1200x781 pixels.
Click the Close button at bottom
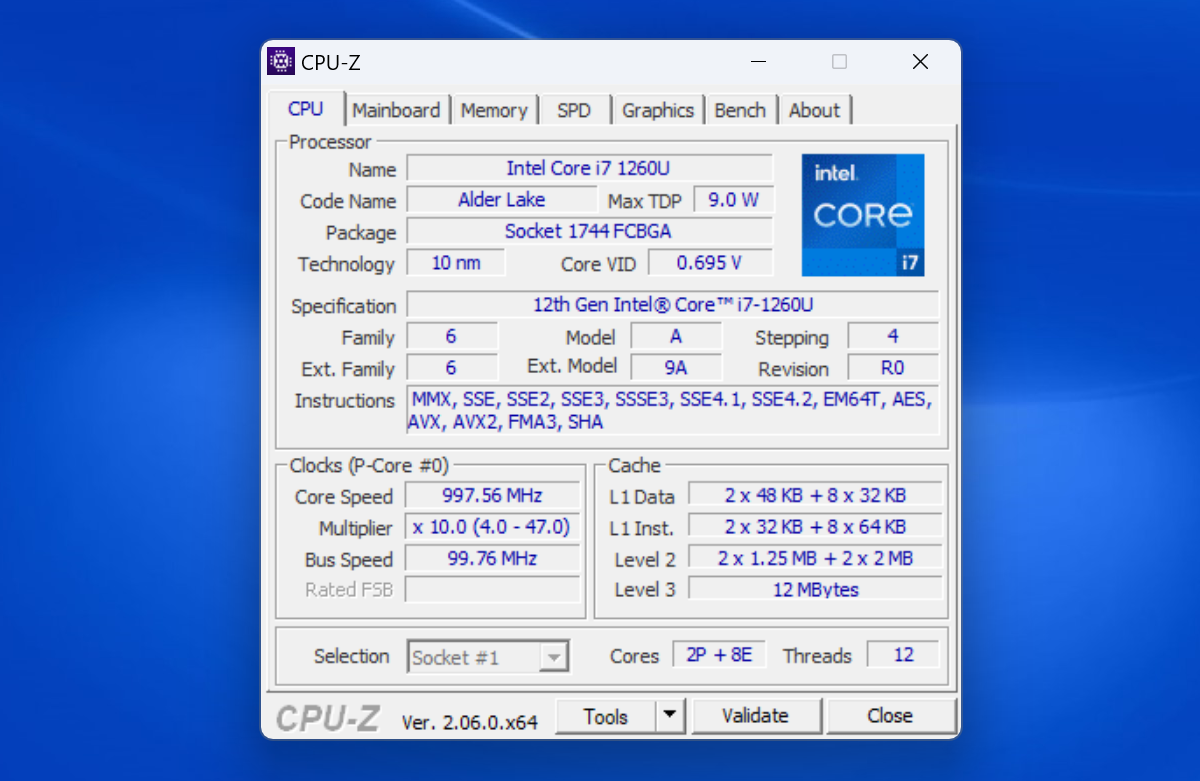click(890, 716)
